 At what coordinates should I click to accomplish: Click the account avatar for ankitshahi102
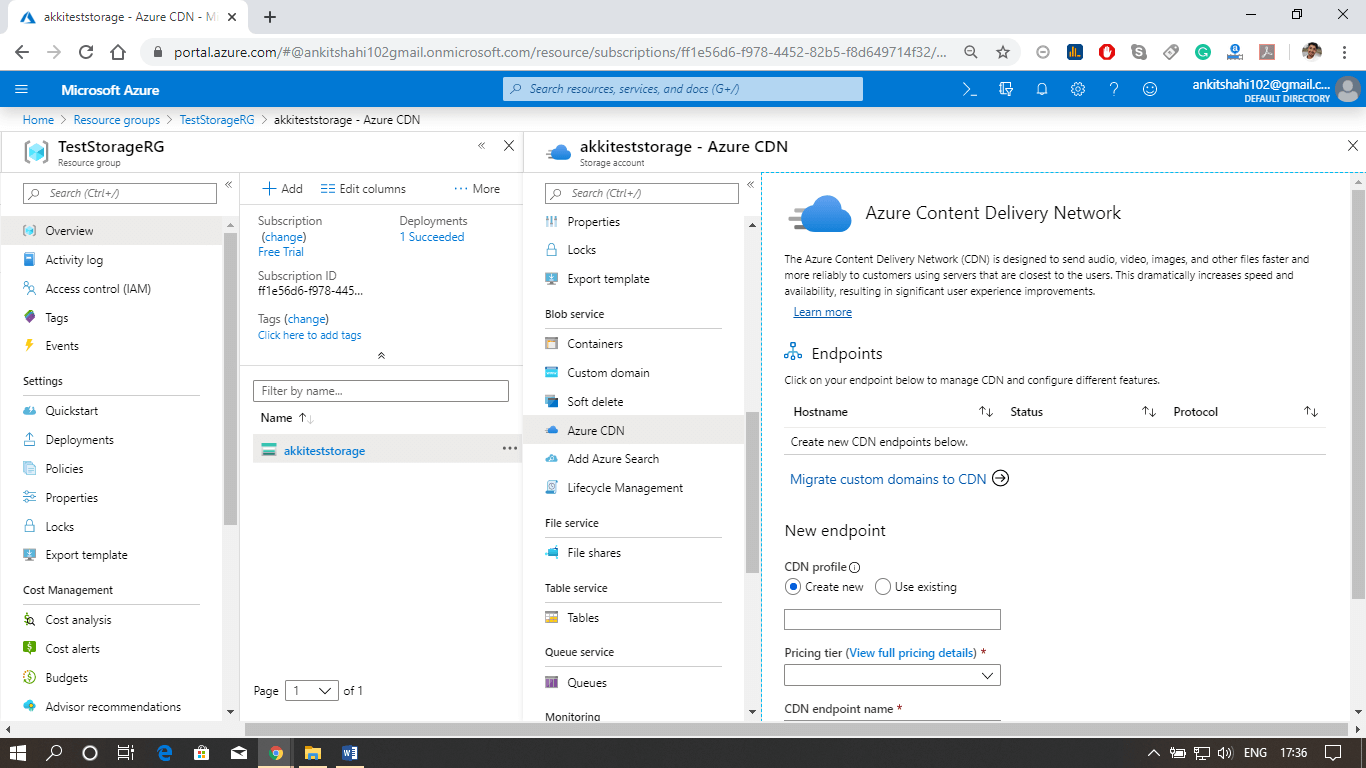(x=1348, y=90)
